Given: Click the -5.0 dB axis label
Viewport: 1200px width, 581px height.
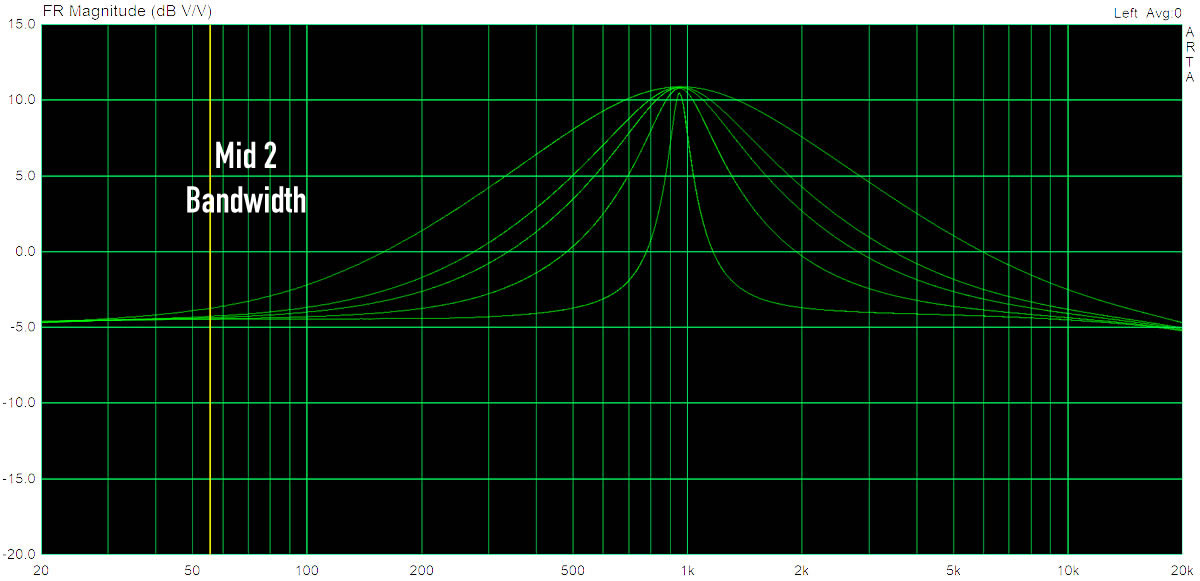Looking at the screenshot, I should click(x=25, y=327).
